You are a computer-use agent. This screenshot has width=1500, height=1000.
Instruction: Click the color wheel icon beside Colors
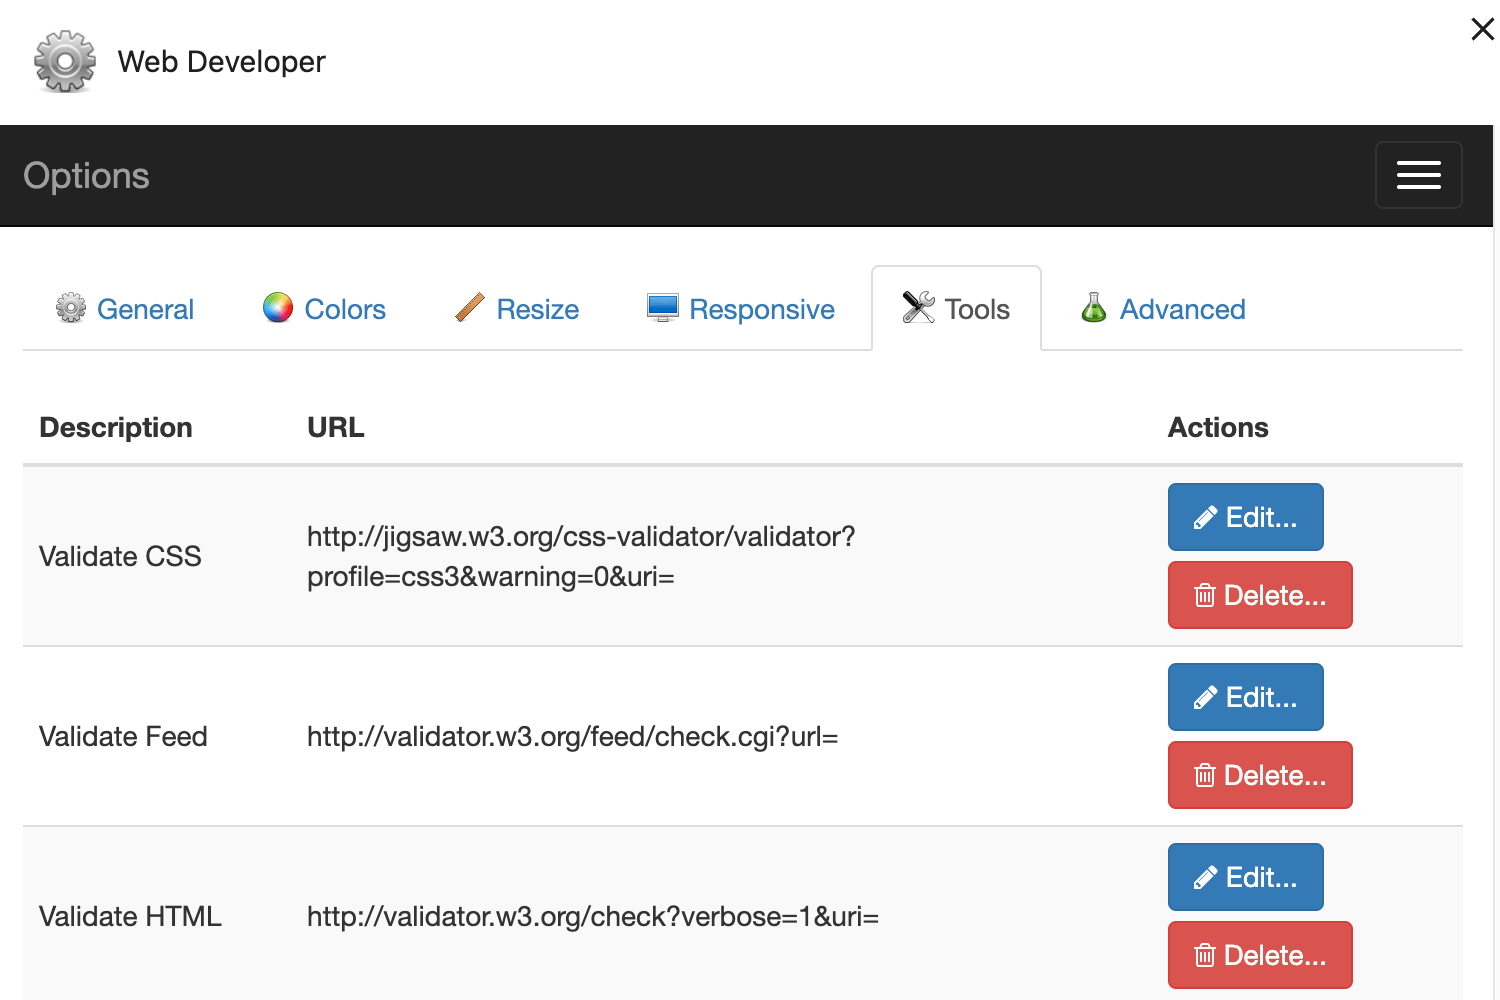point(277,309)
